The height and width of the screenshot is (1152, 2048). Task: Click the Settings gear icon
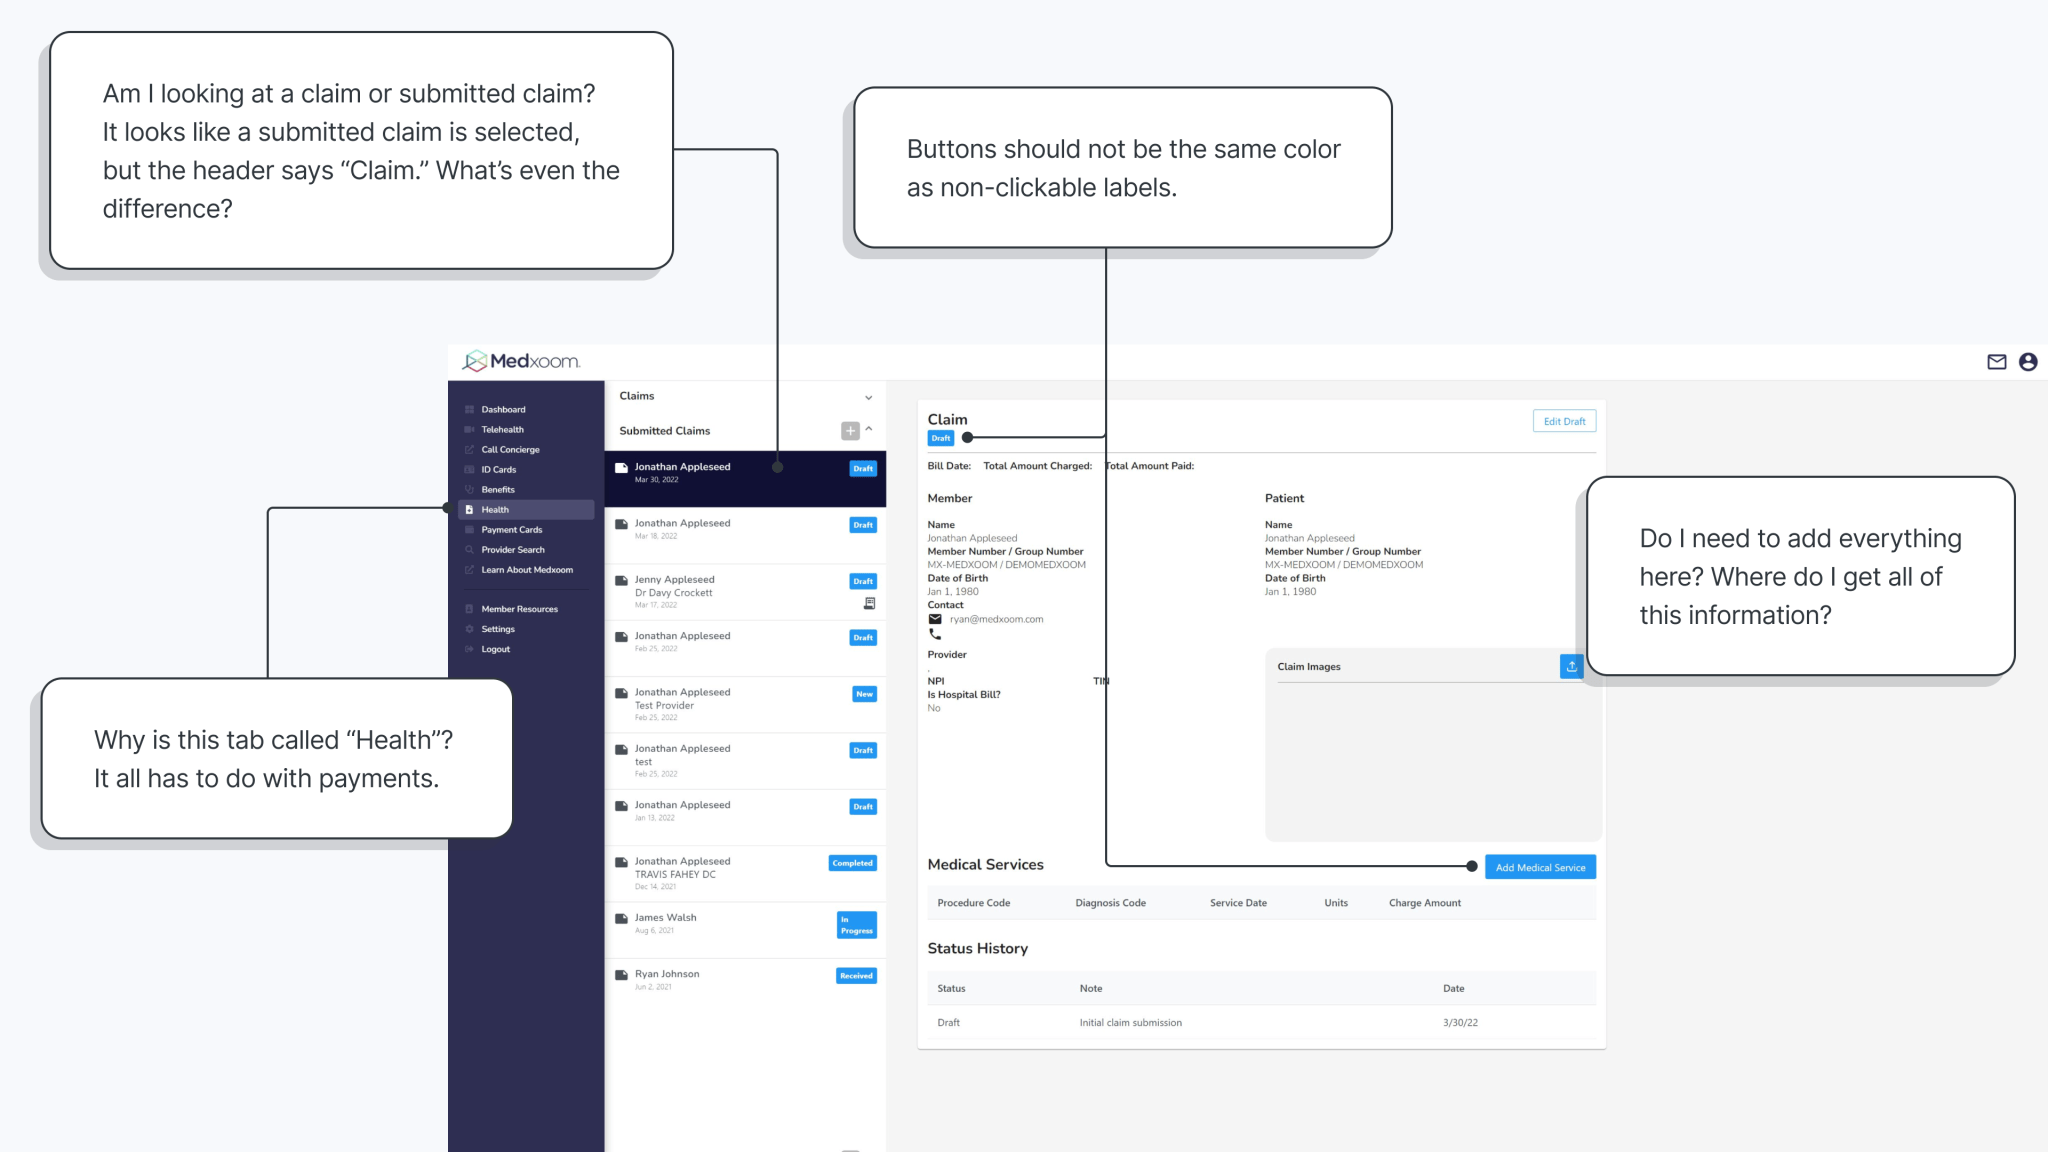(469, 629)
